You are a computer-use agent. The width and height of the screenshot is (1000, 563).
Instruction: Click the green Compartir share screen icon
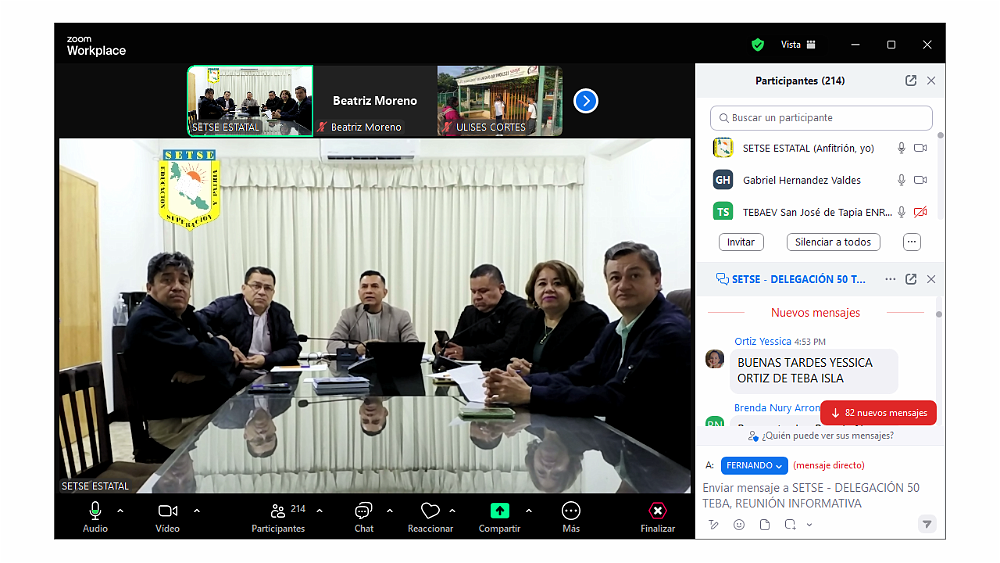(x=499, y=511)
